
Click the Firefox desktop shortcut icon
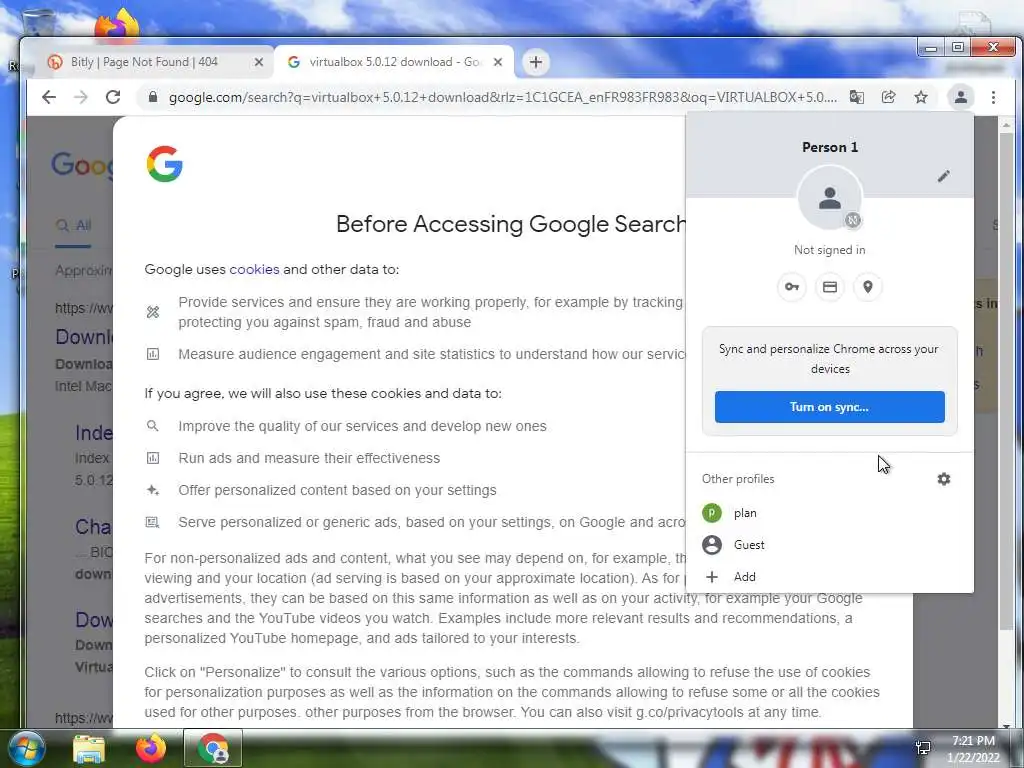pyautogui.click(x=116, y=25)
